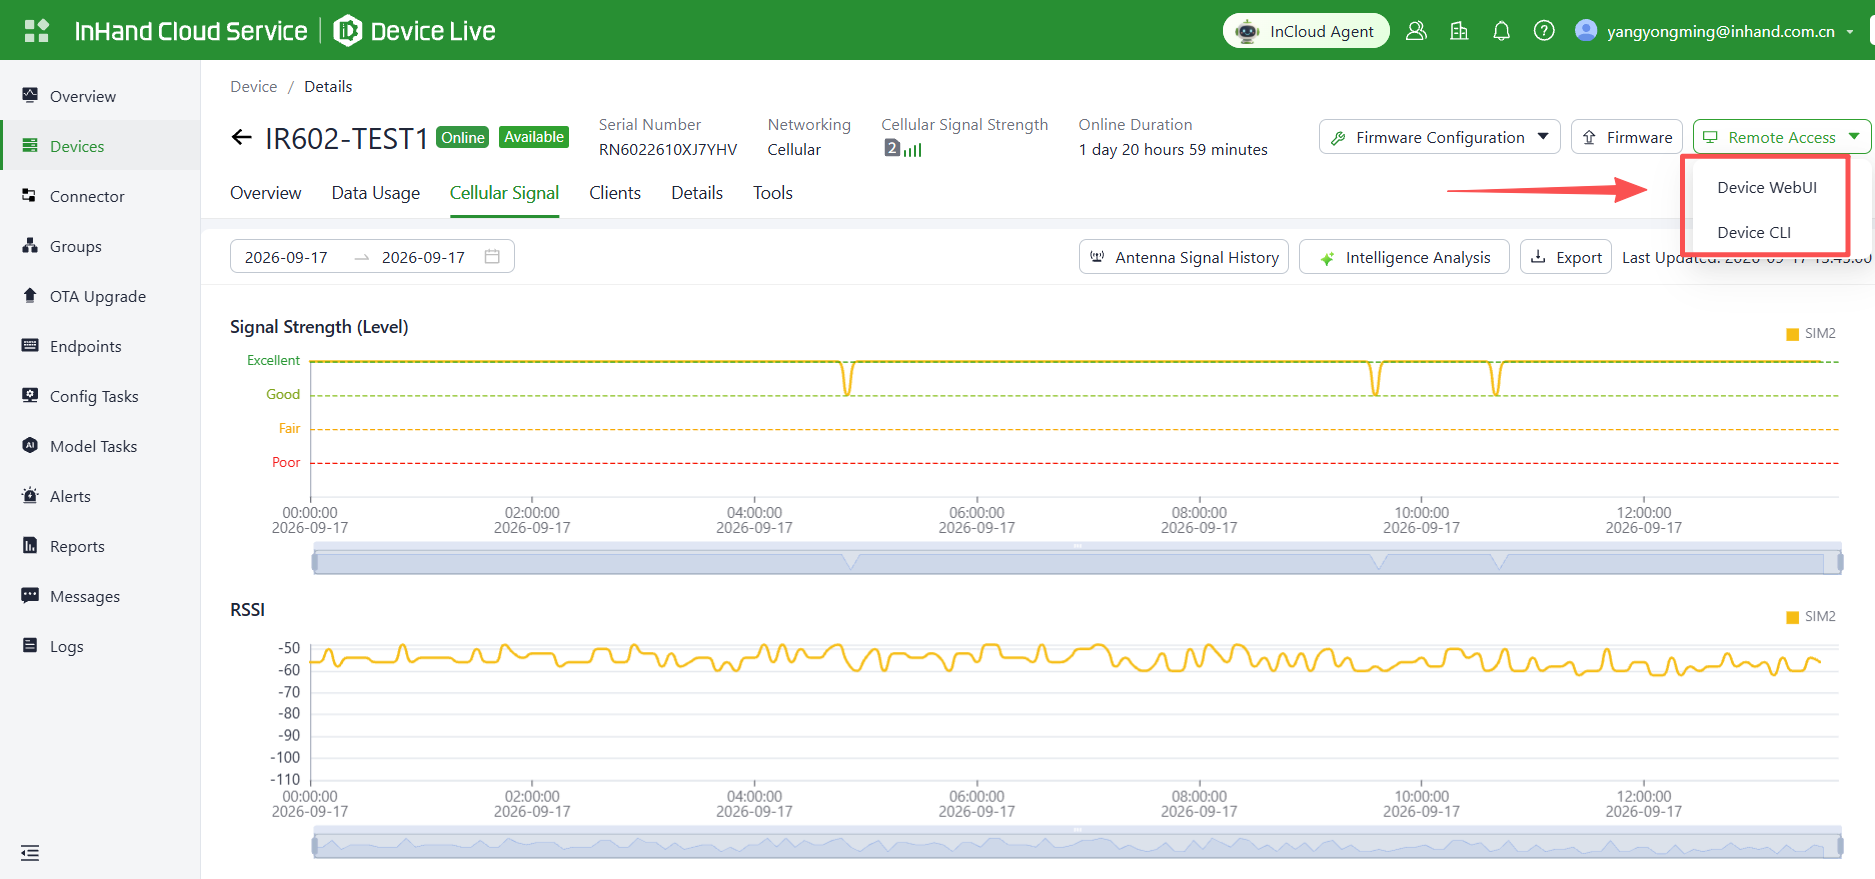Open Overview in the sidebar
This screenshot has height=879, width=1875.
coord(100,96)
